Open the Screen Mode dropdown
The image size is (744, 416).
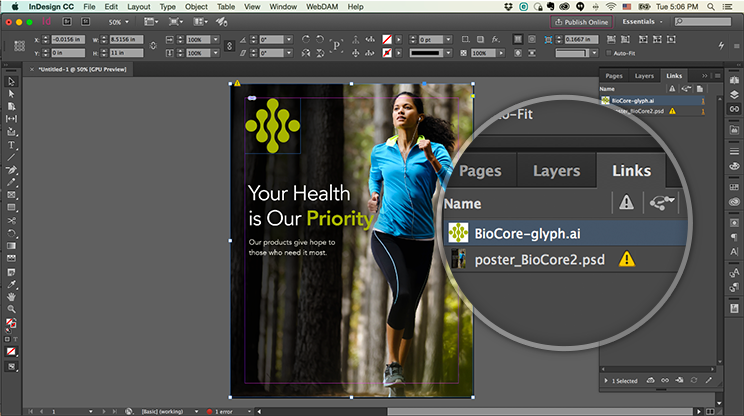pos(176,22)
